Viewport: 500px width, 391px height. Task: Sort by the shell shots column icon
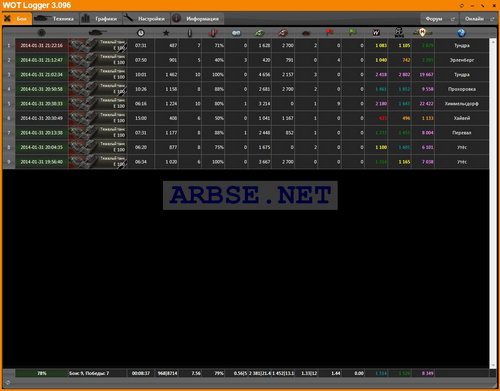[190, 33]
